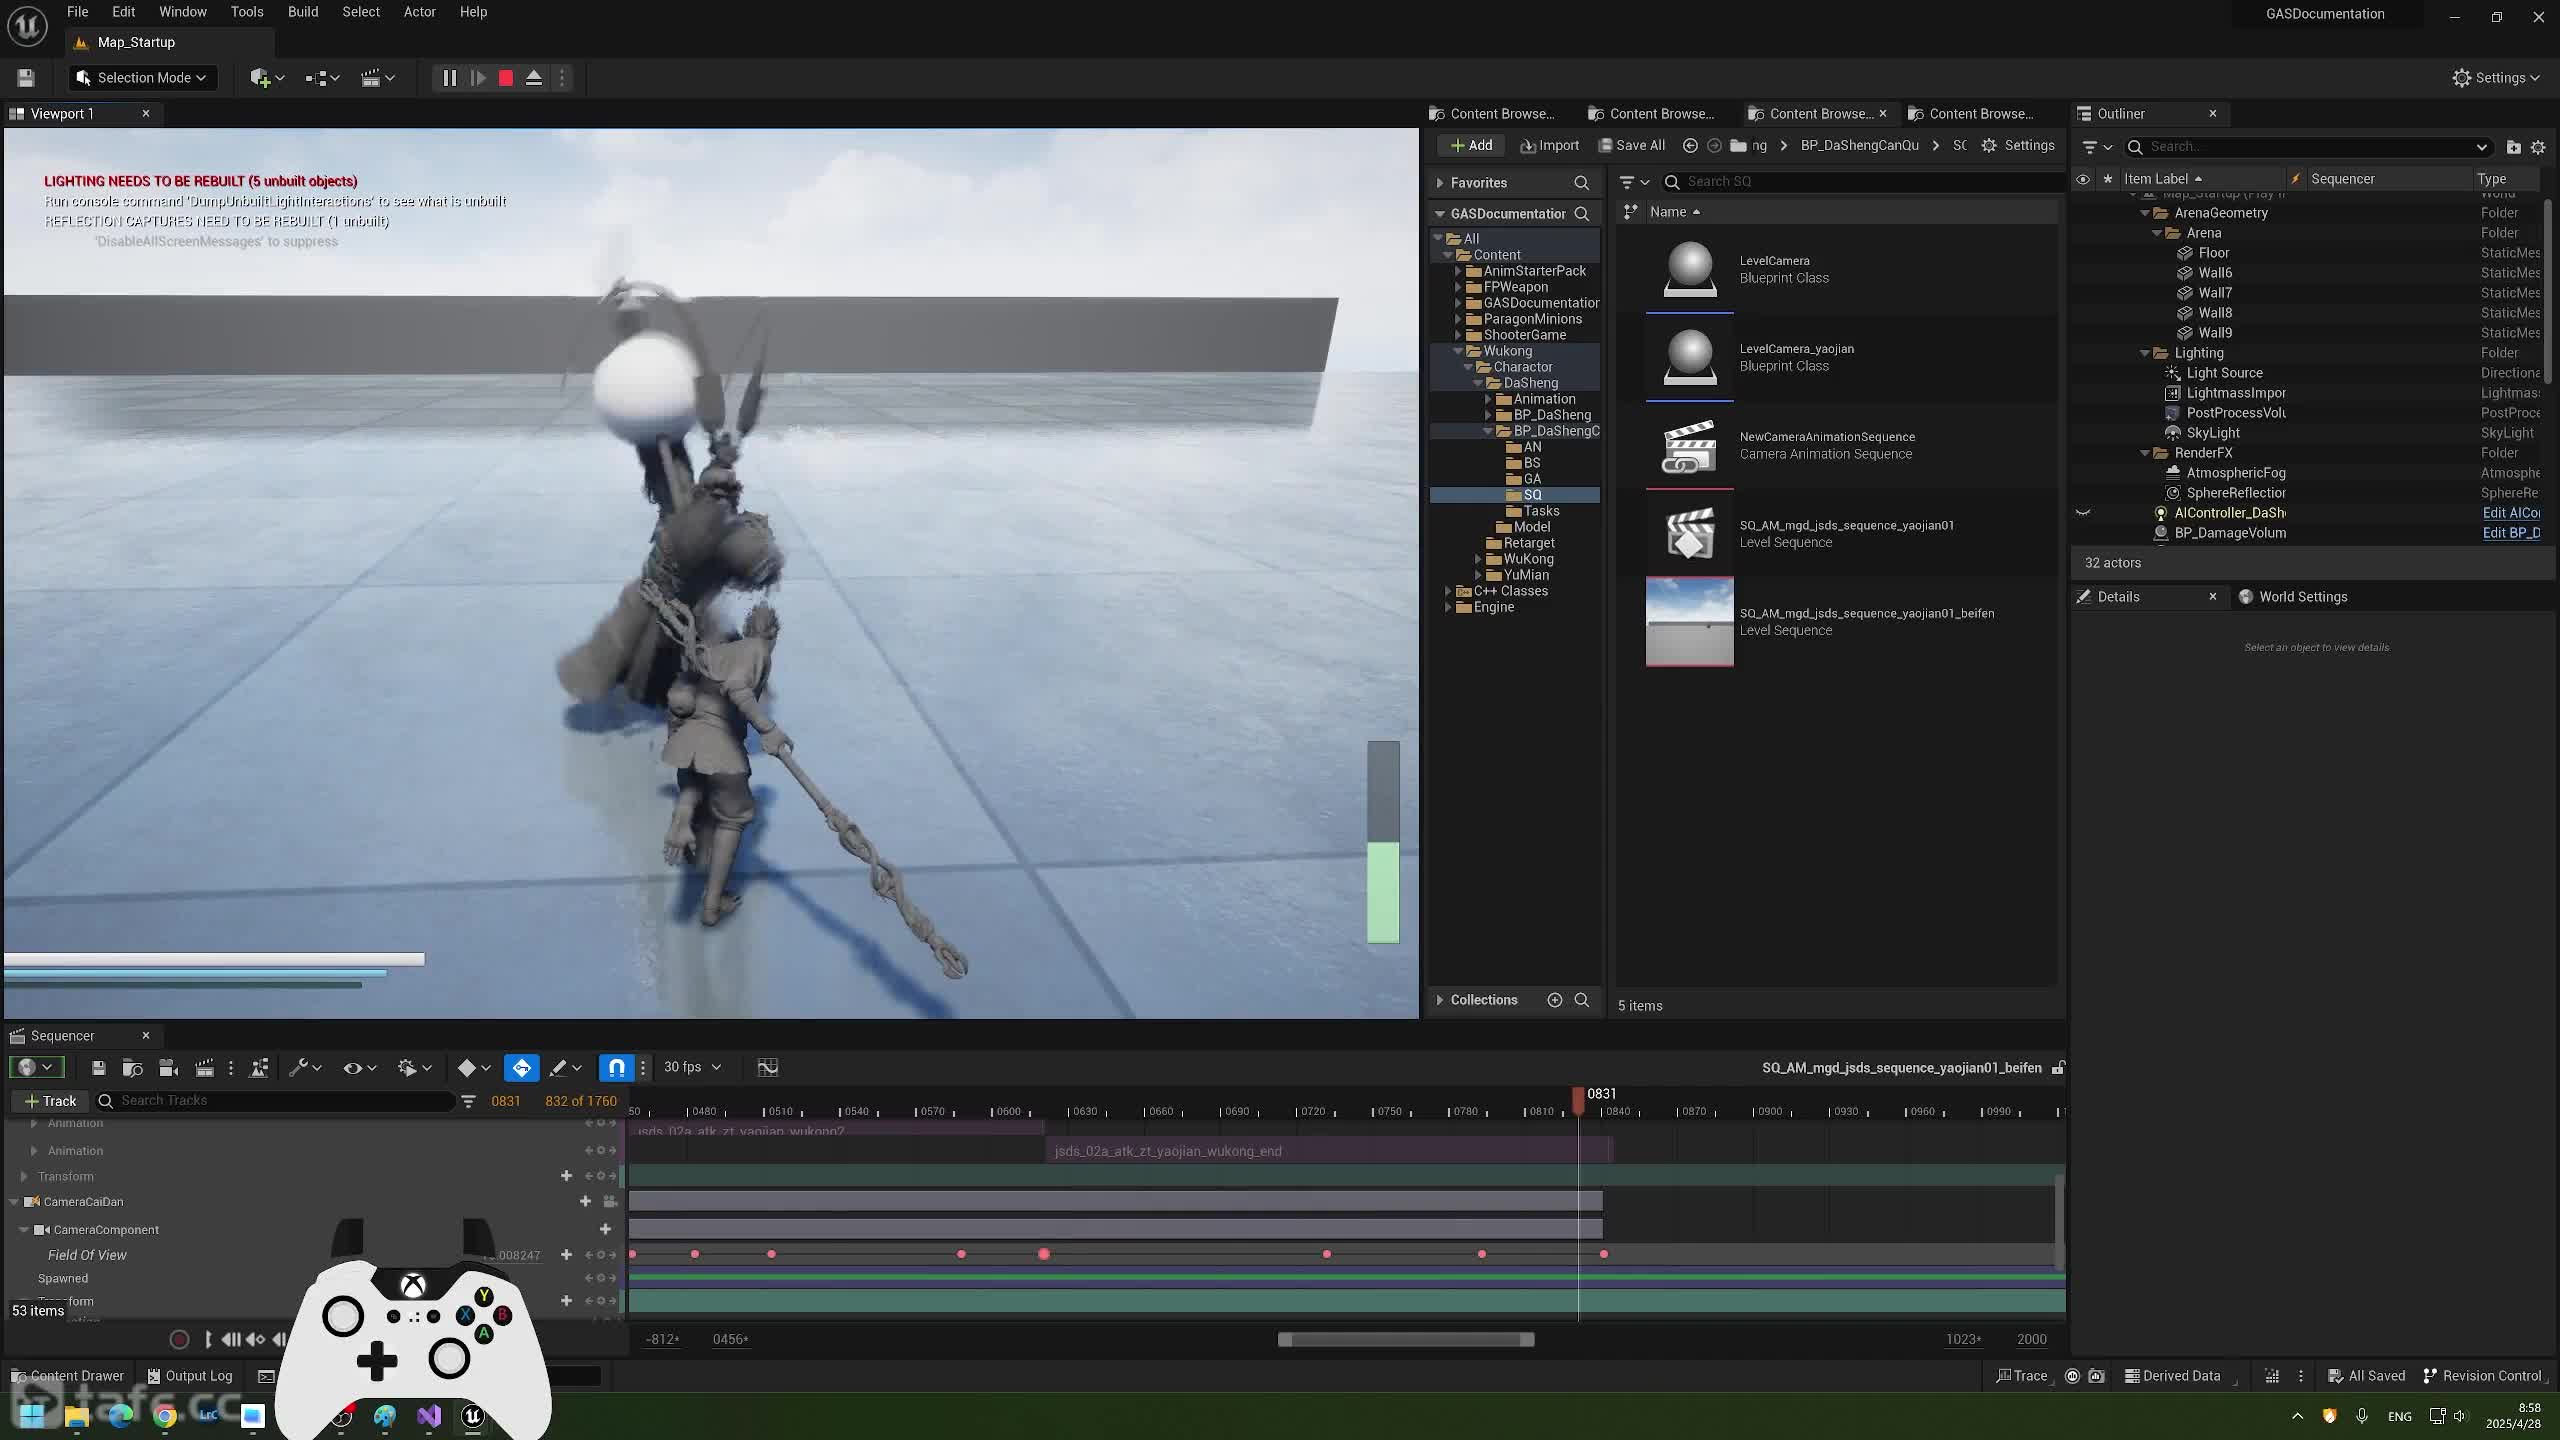Select SQ_AM_mgd_jsds_sequence_yaojian01_beifen thumbnail
Viewport: 2560px width, 1440px height.
click(x=1690, y=622)
